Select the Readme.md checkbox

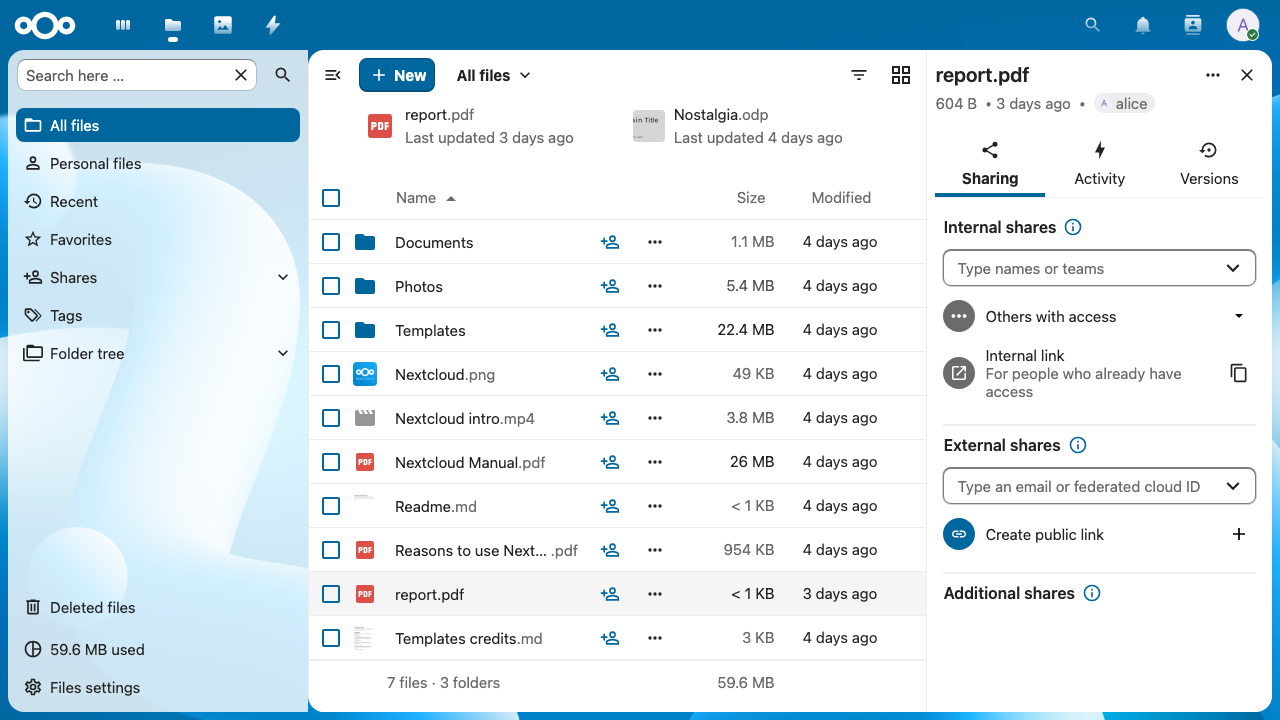(x=331, y=506)
